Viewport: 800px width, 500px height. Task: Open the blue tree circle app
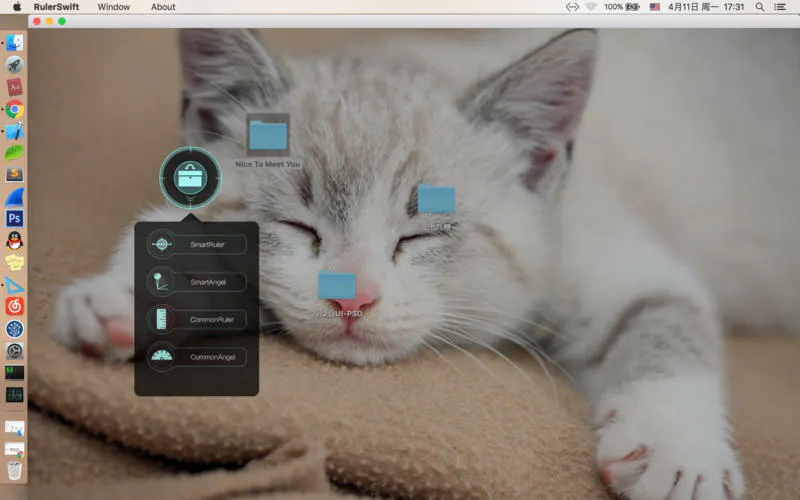(x=14, y=329)
